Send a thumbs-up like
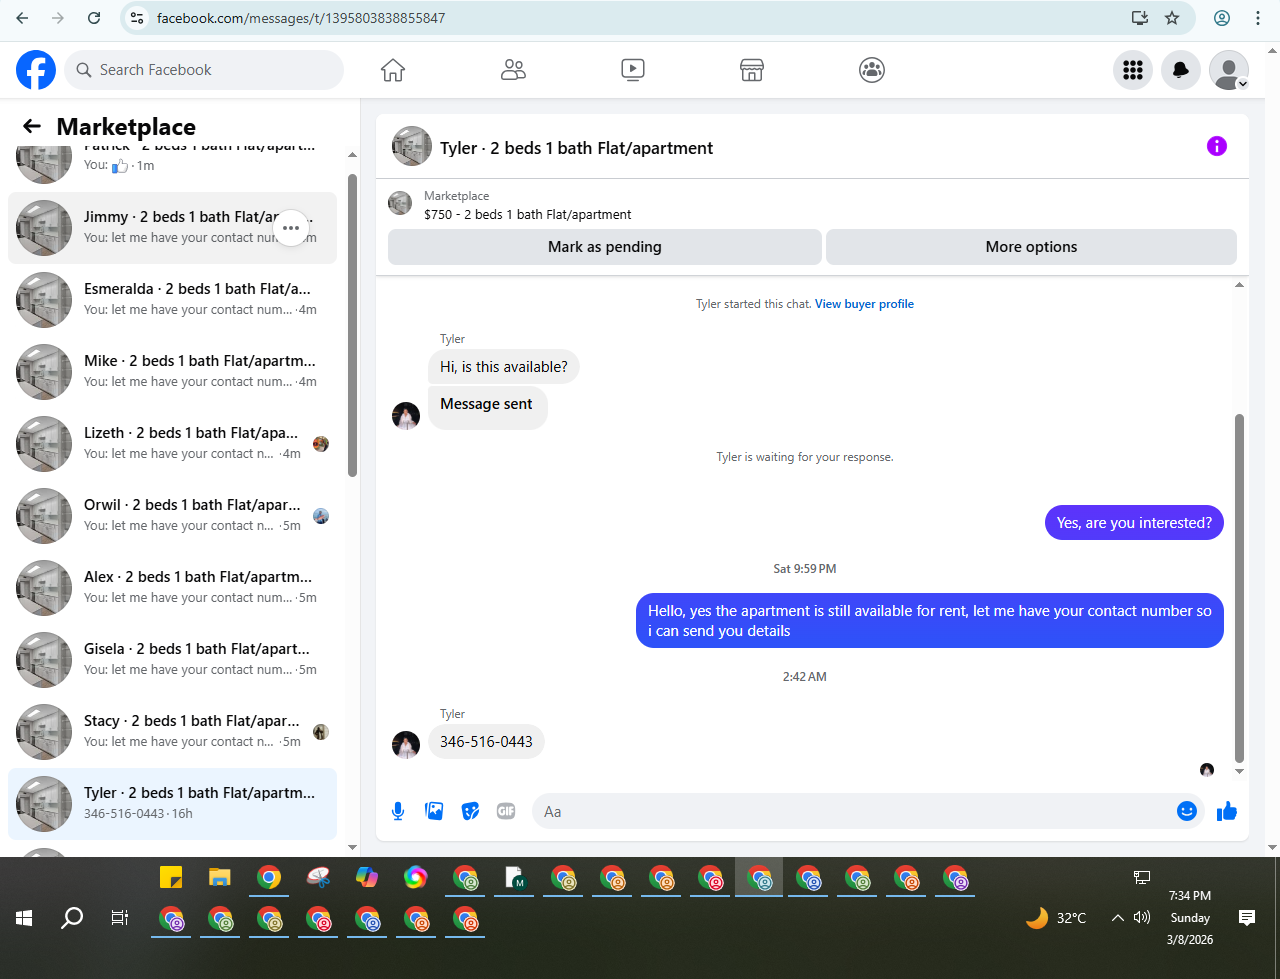 (x=1227, y=811)
